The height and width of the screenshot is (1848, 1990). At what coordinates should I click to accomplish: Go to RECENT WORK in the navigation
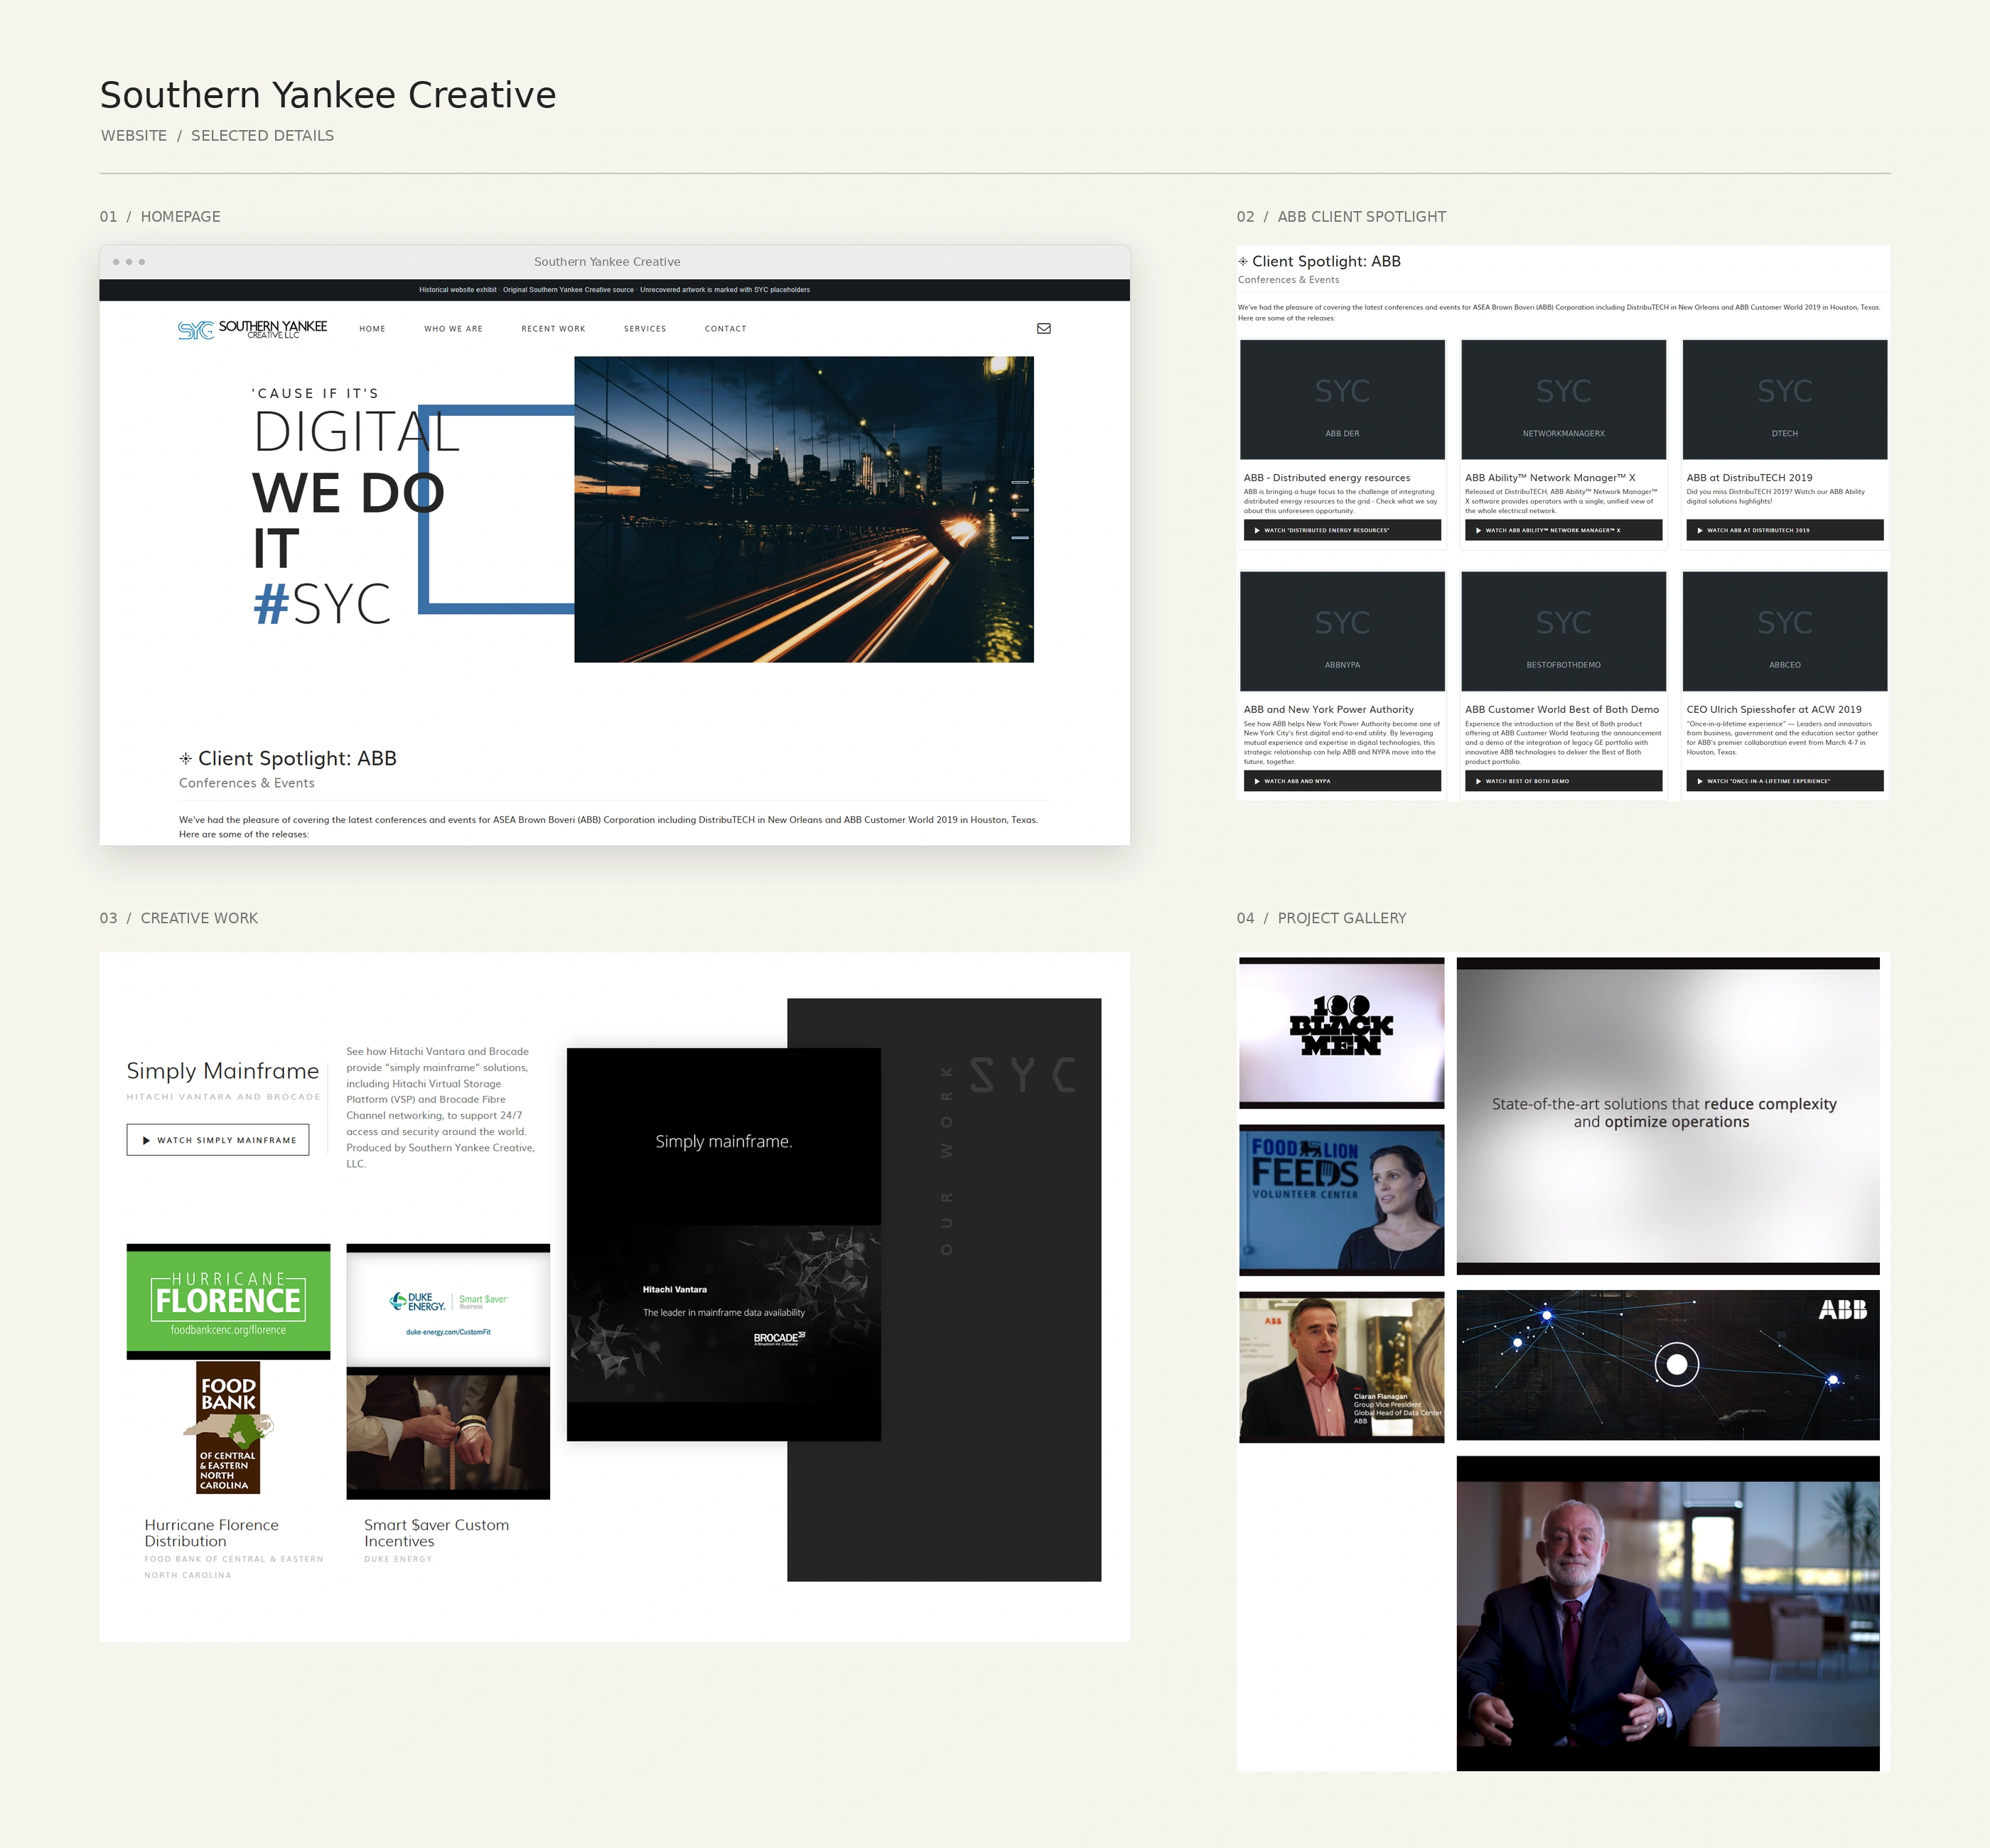coord(553,329)
